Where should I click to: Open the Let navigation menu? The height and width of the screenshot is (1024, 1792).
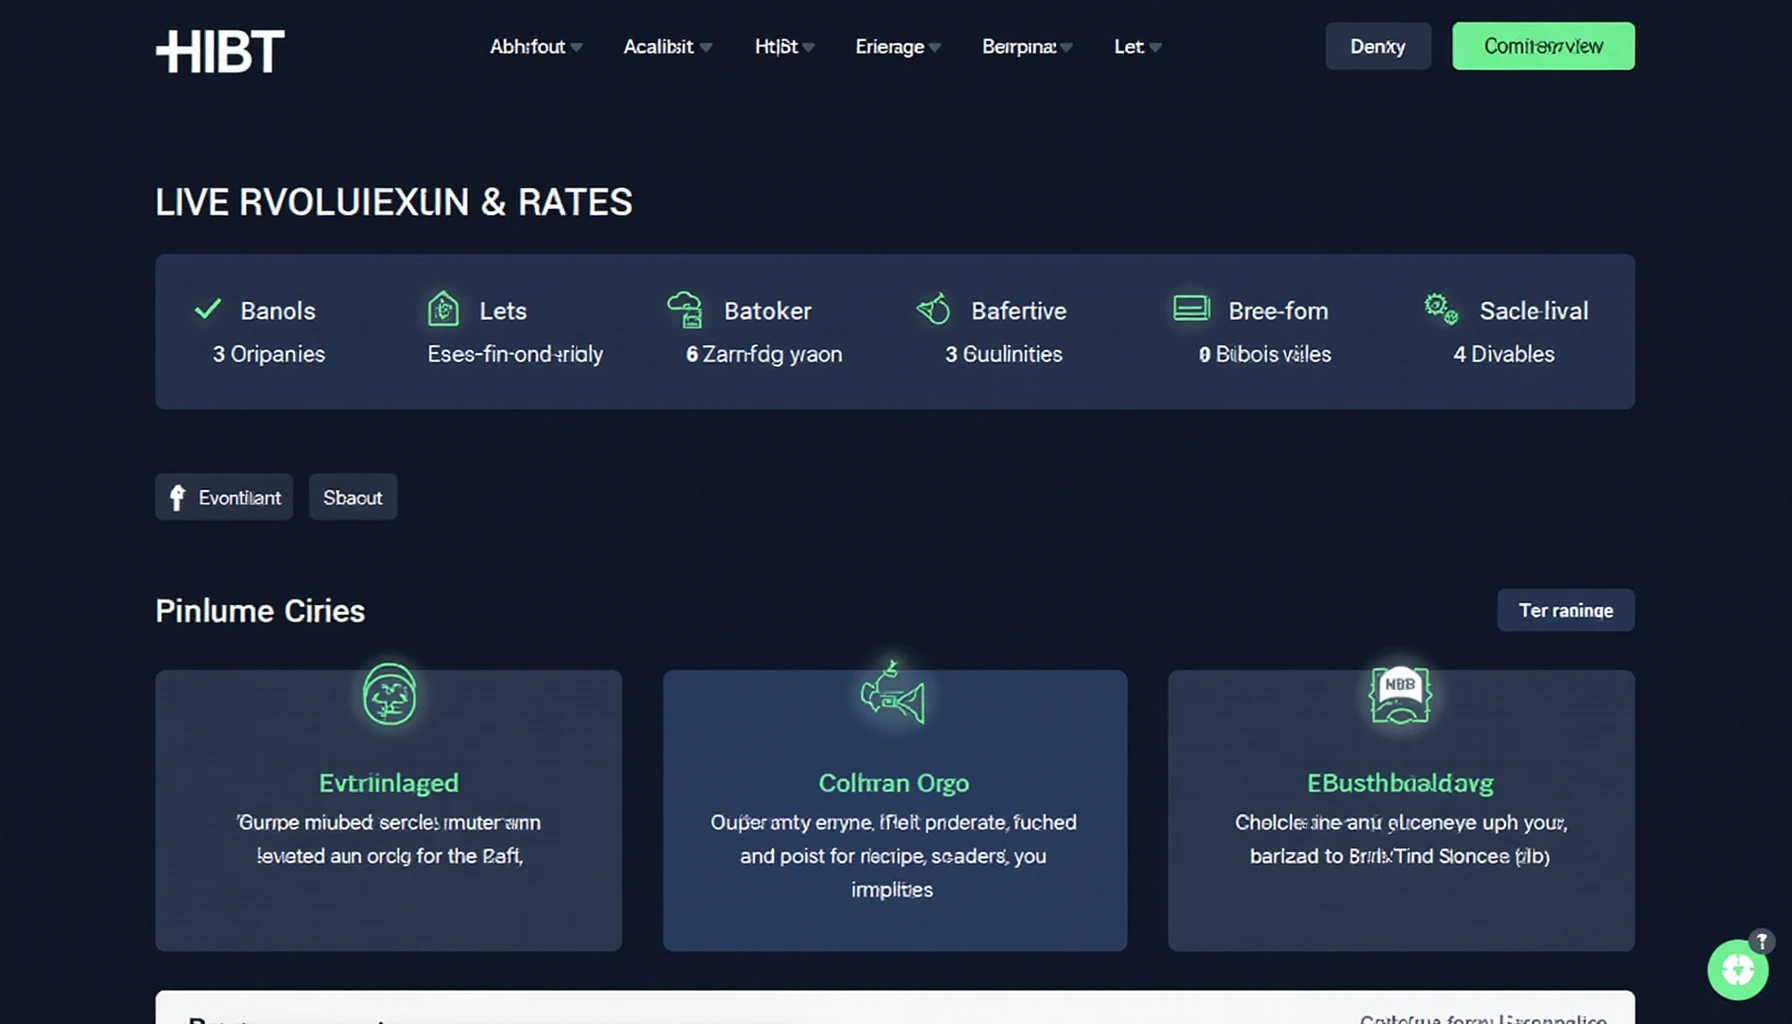click(x=1137, y=47)
